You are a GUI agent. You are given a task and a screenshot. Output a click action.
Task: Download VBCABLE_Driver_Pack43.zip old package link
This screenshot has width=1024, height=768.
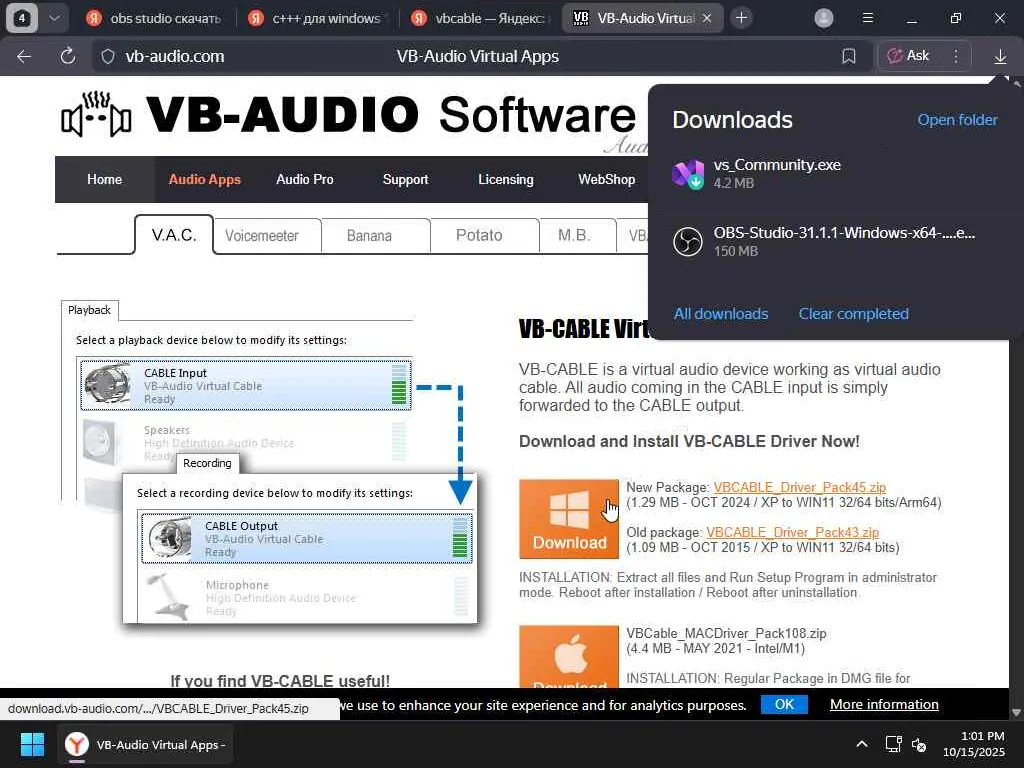[x=792, y=533]
